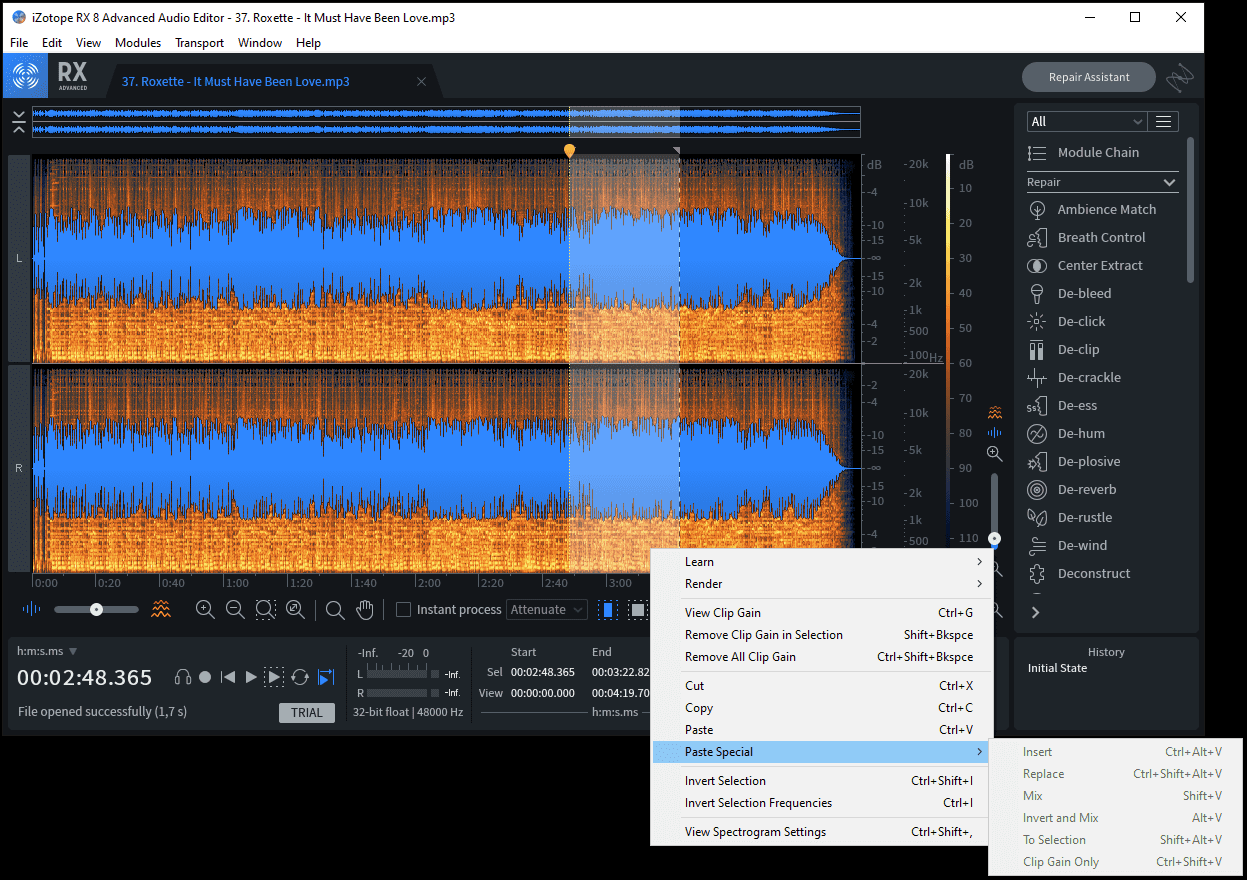
Task: Click the Repair Assistant button
Action: [x=1088, y=77]
